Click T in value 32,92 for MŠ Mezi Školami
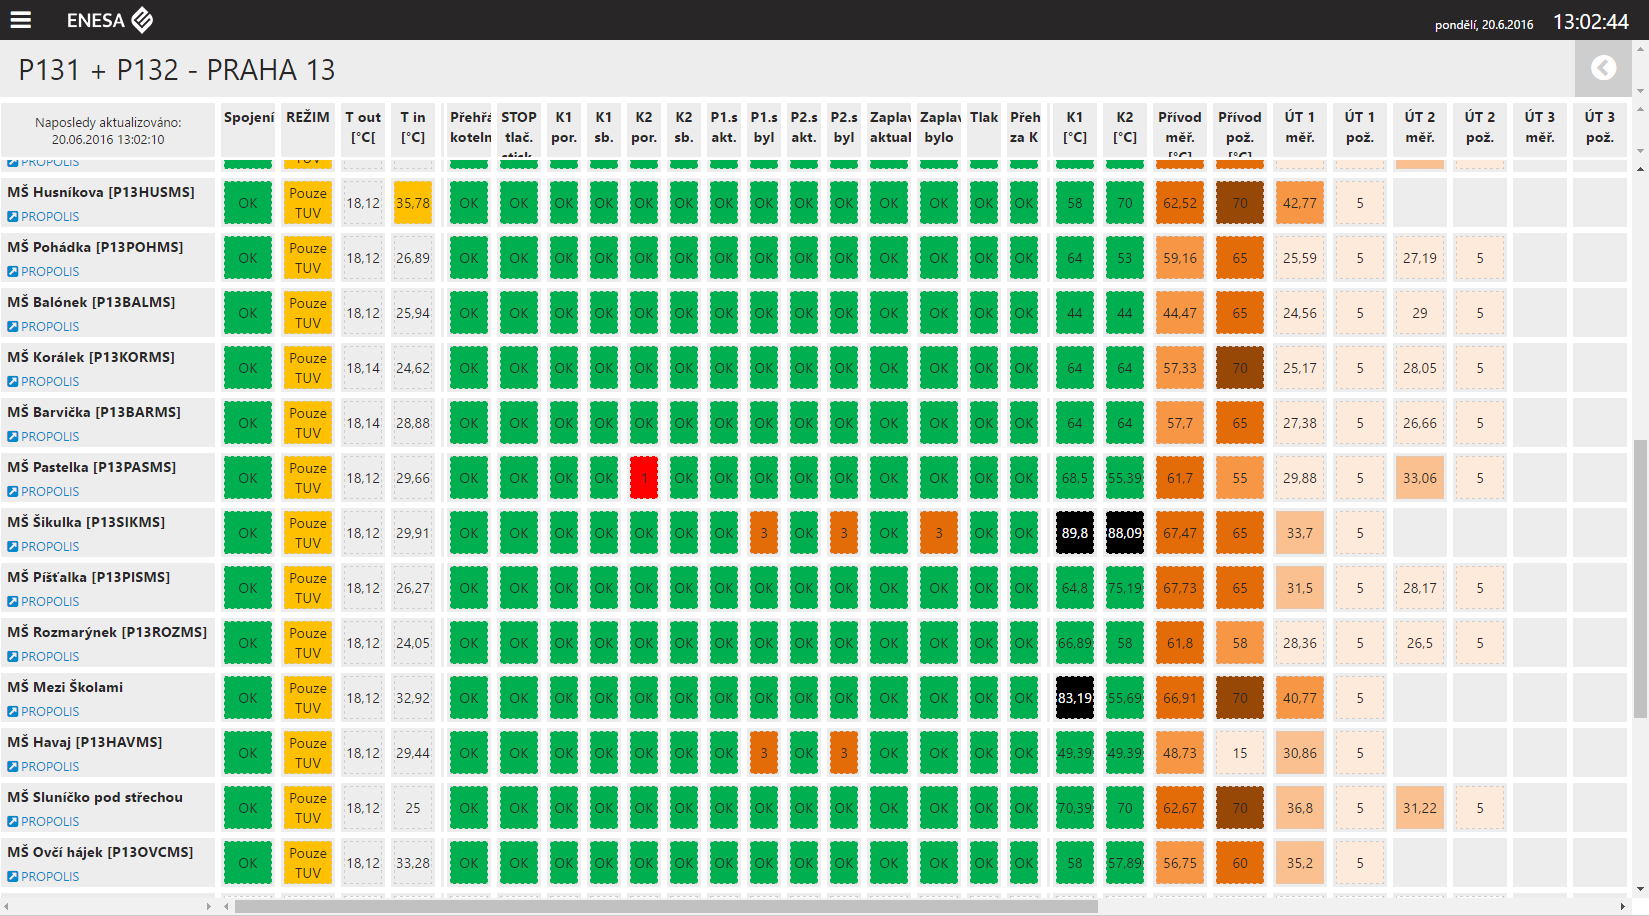This screenshot has width=1649, height=916. pyautogui.click(x=413, y=698)
